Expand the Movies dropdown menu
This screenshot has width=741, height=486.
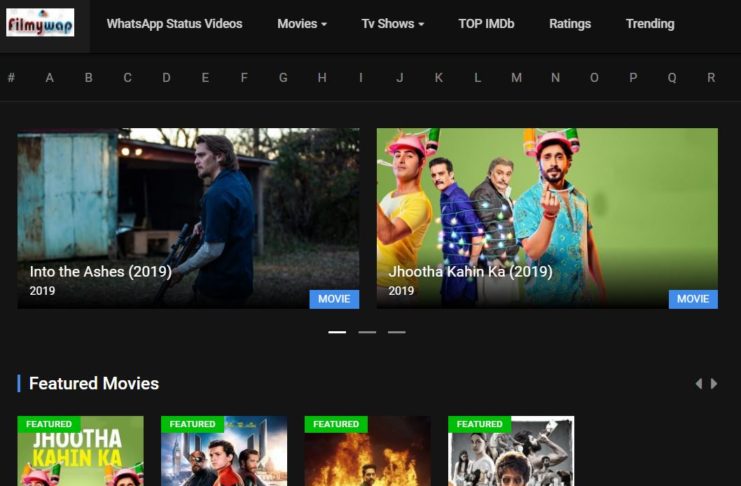tap(302, 24)
